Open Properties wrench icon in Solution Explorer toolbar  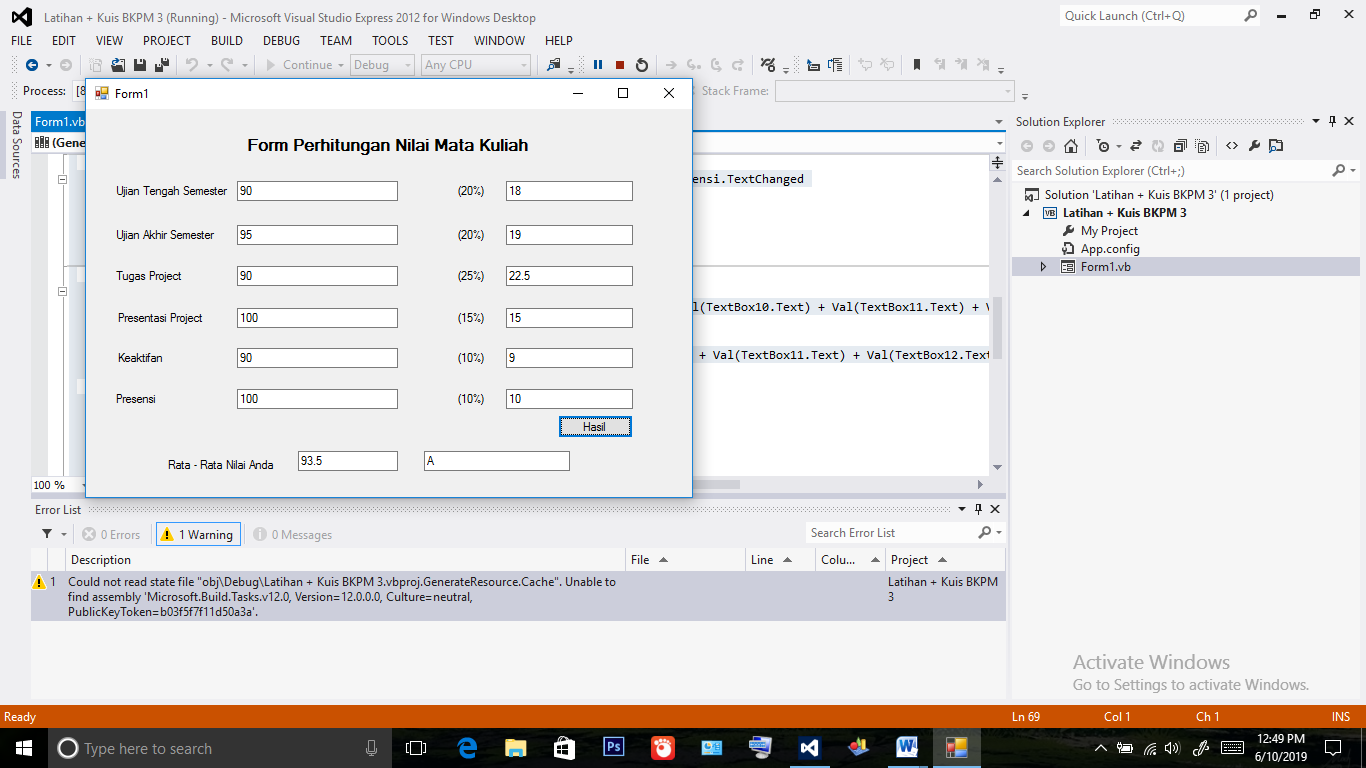tap(1254, 146)
